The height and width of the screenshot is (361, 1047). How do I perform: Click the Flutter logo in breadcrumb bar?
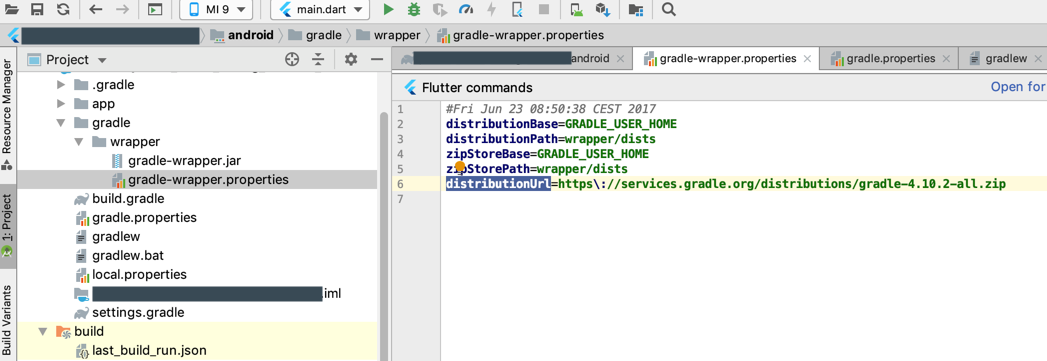click(13, 35)
